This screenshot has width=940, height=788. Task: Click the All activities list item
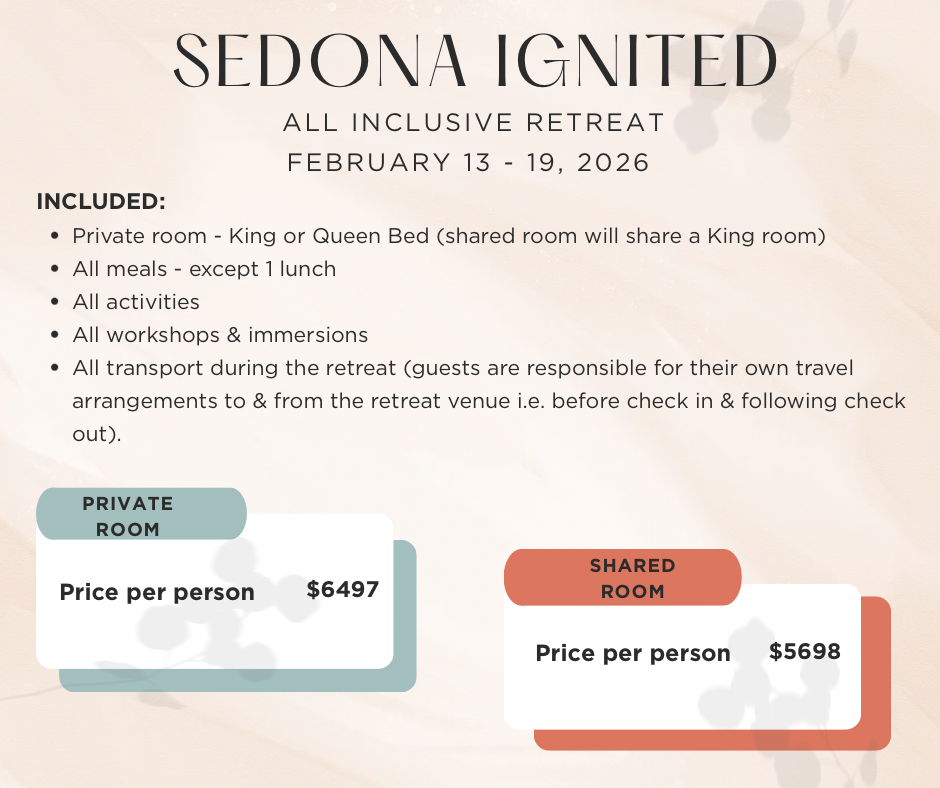pos(136,302)
